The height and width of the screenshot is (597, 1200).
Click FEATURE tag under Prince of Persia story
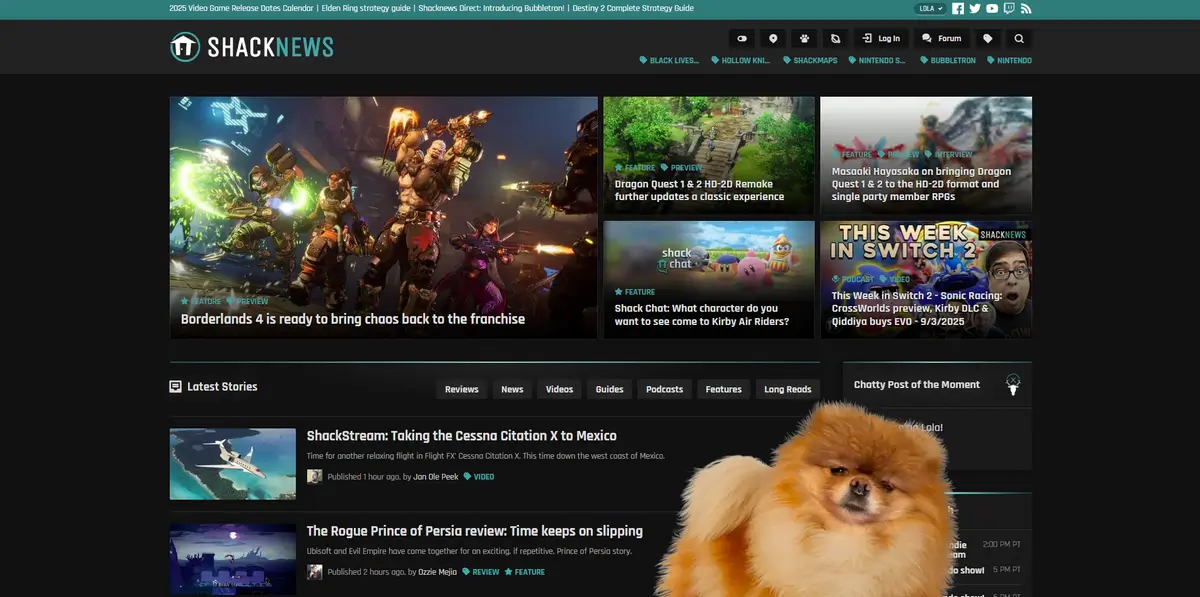click(525, 572)
